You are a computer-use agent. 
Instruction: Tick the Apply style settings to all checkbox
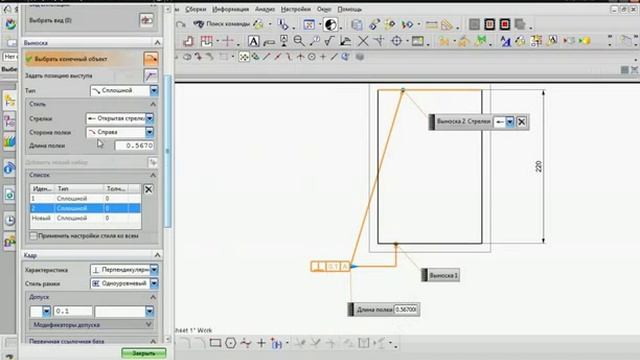click(33, 236)
